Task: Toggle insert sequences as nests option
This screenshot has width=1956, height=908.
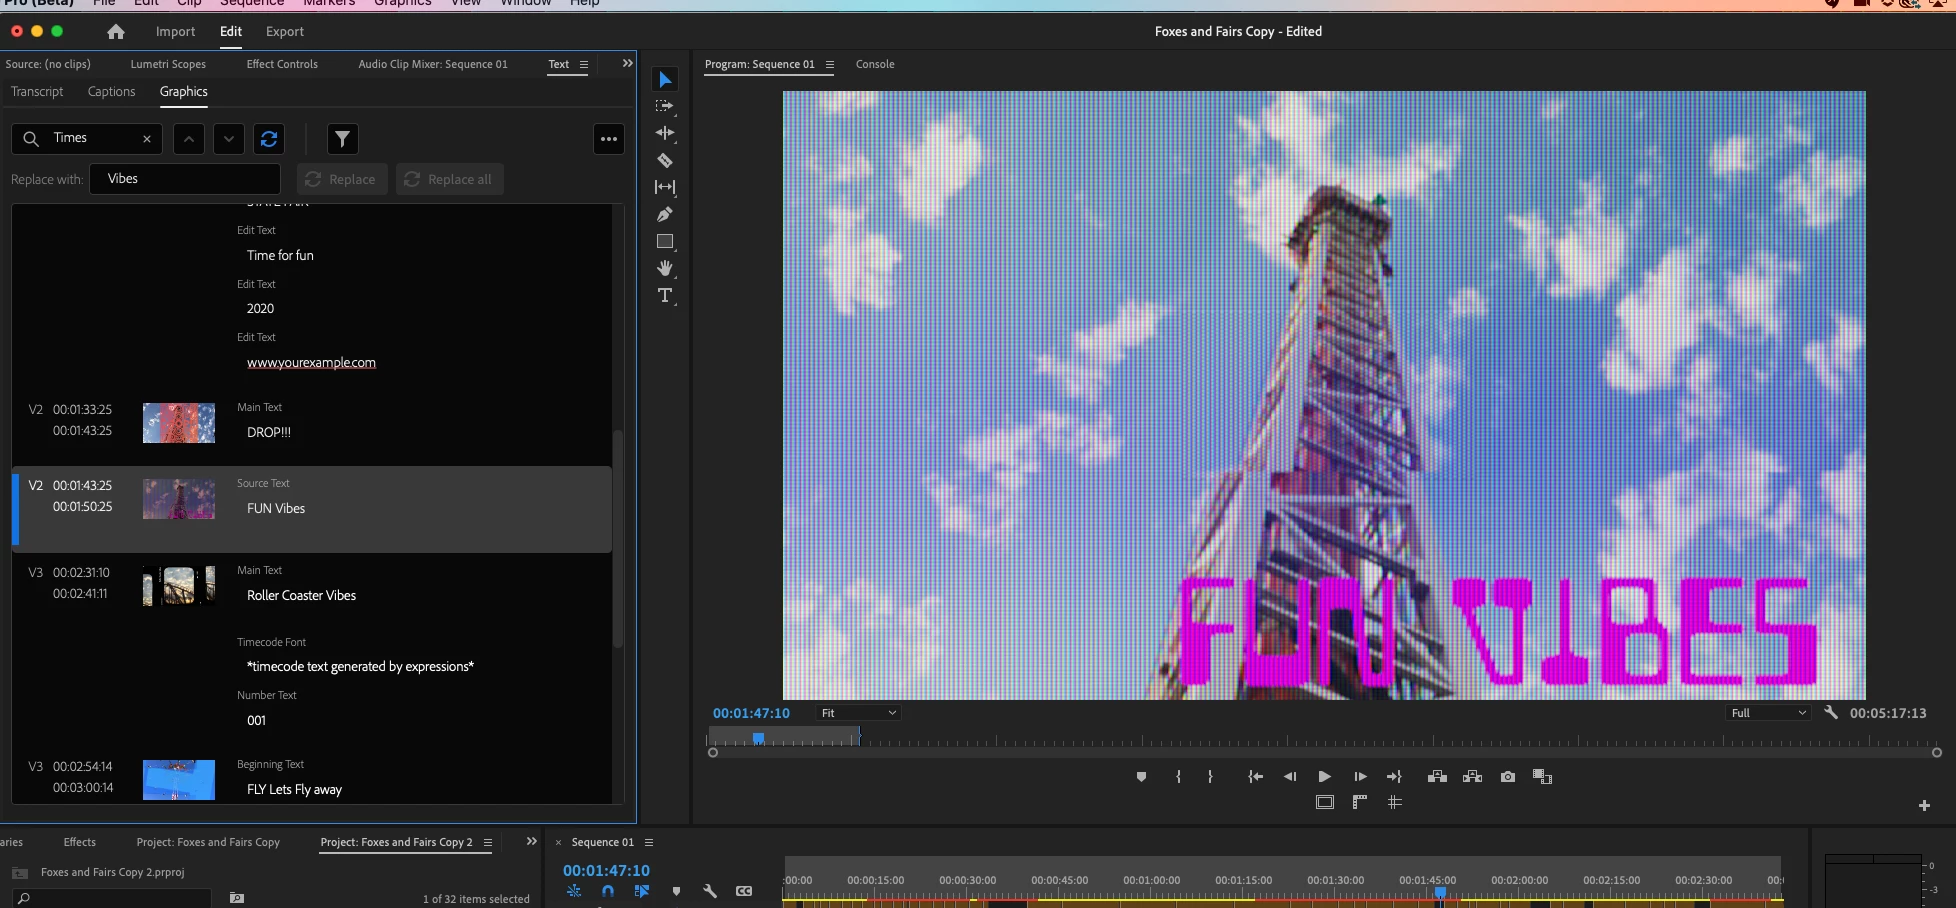Action: point(574,891)
